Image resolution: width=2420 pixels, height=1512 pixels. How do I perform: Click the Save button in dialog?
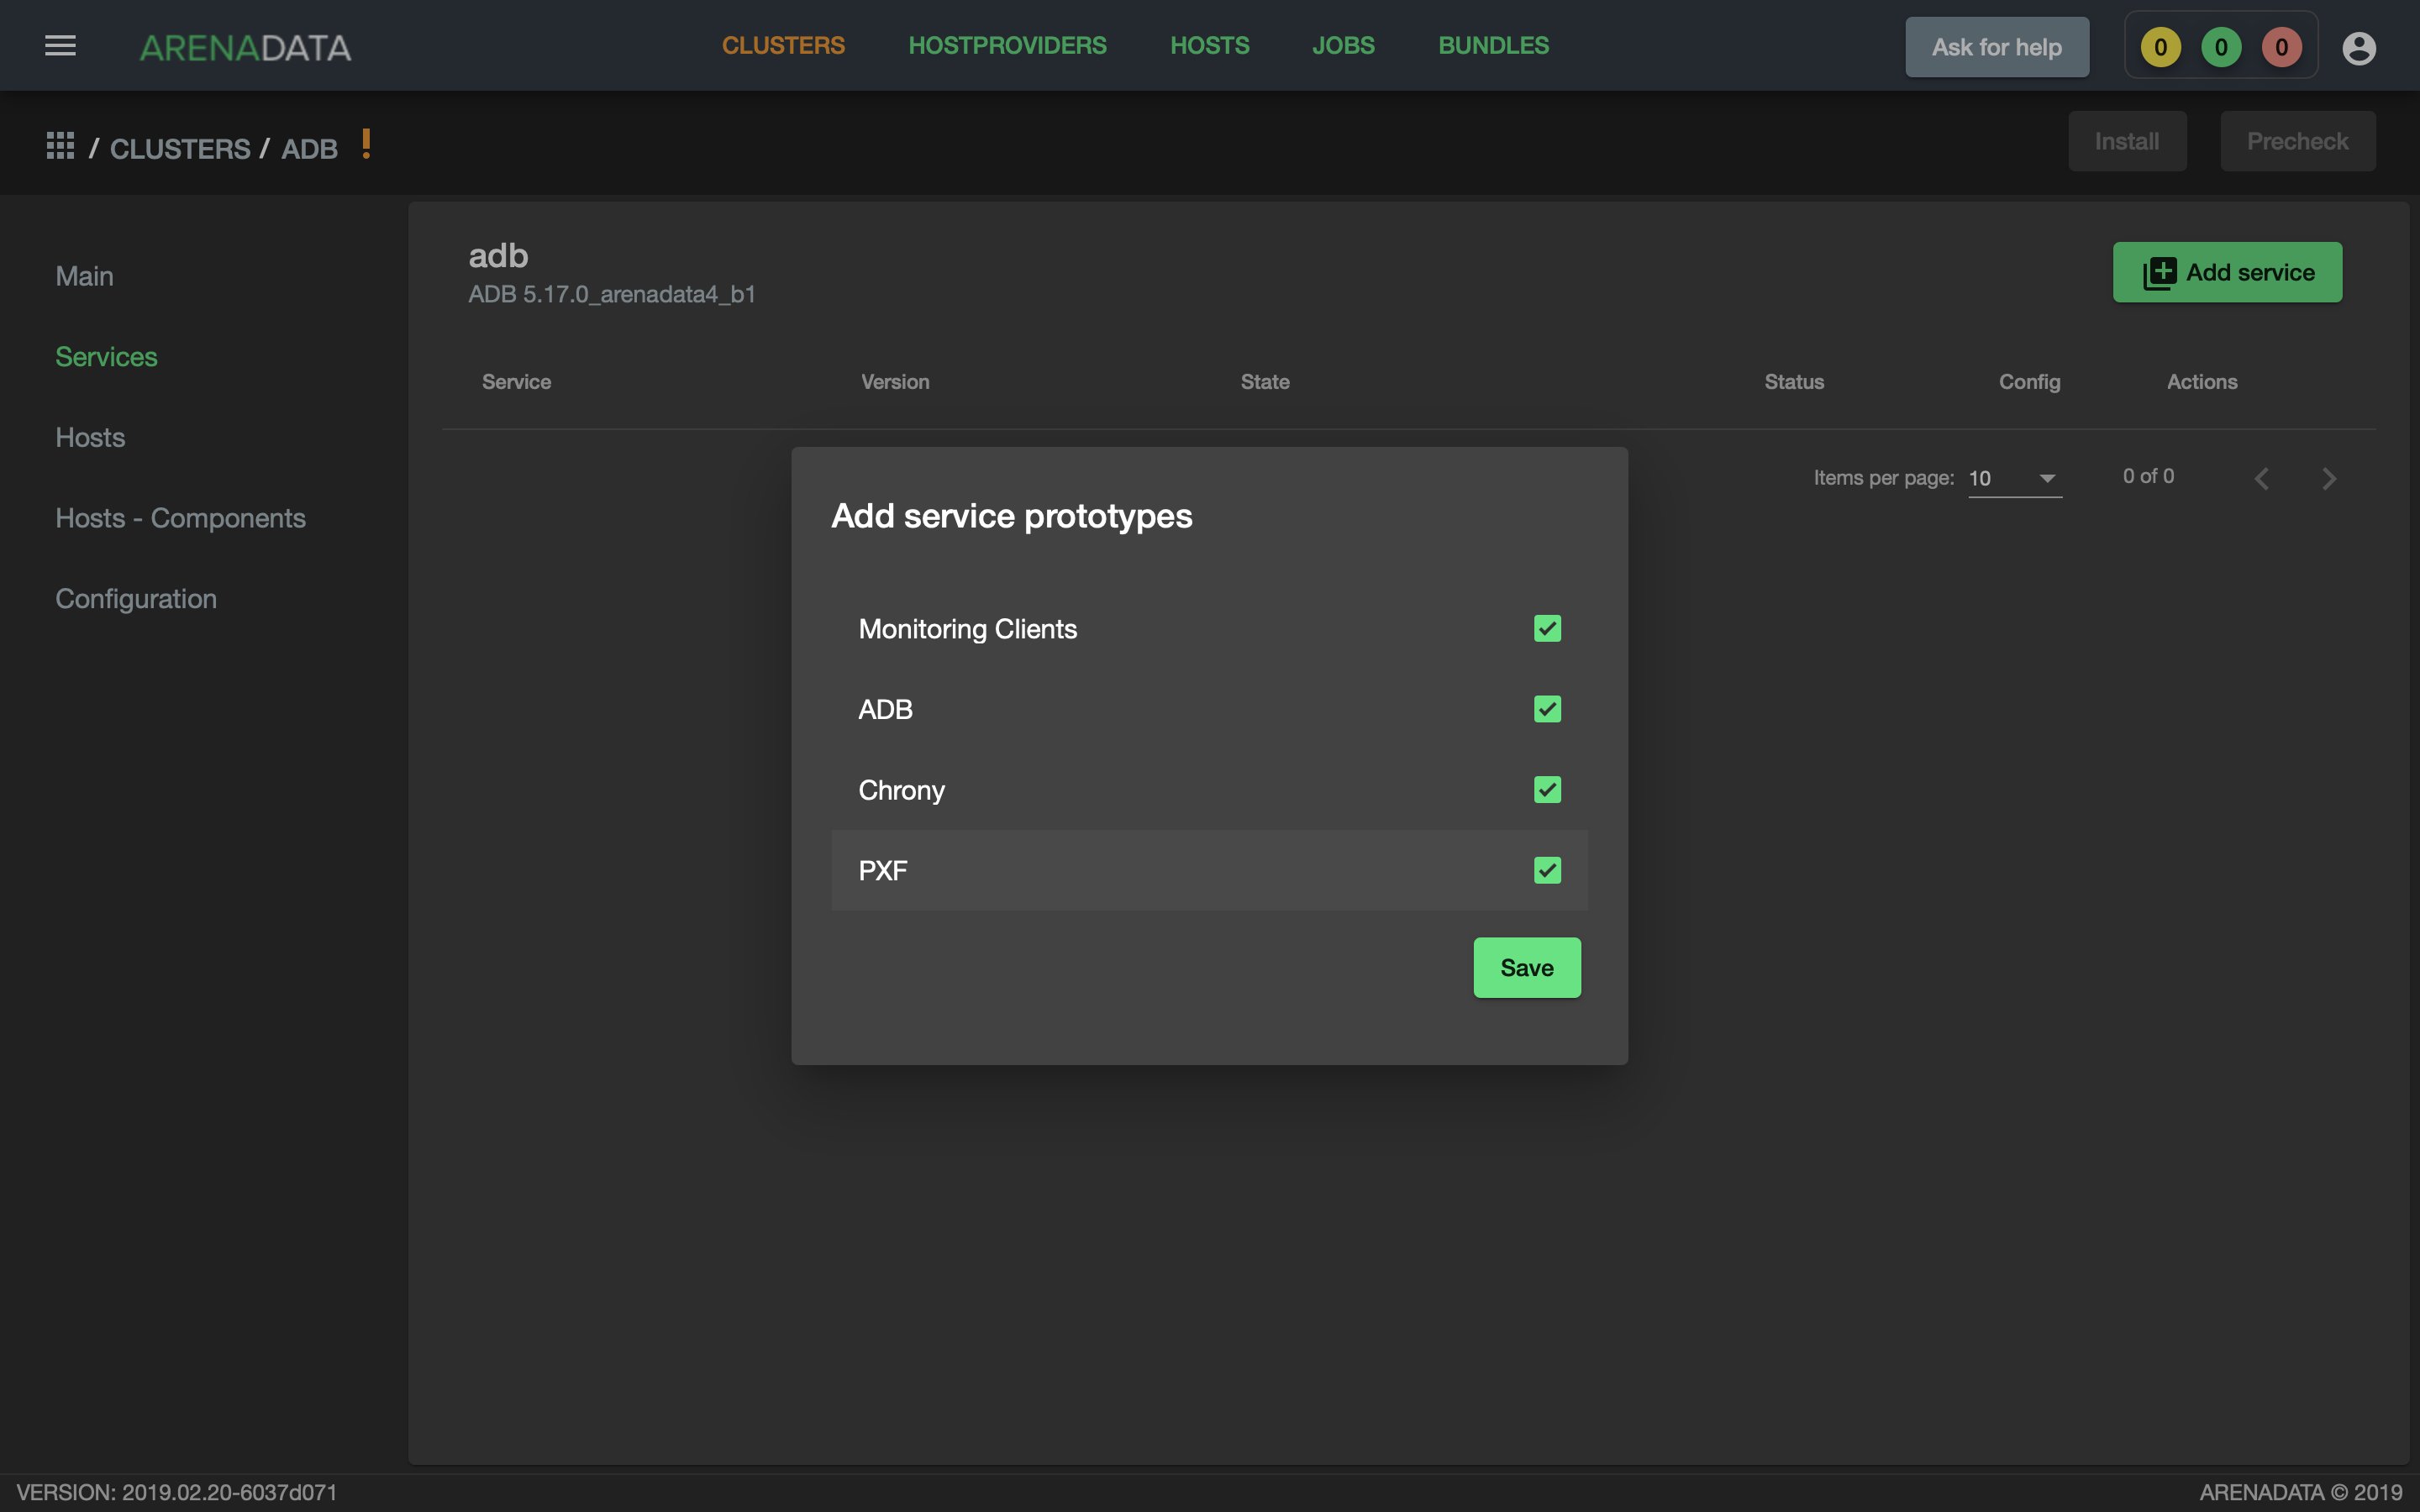coord(1527,967)
